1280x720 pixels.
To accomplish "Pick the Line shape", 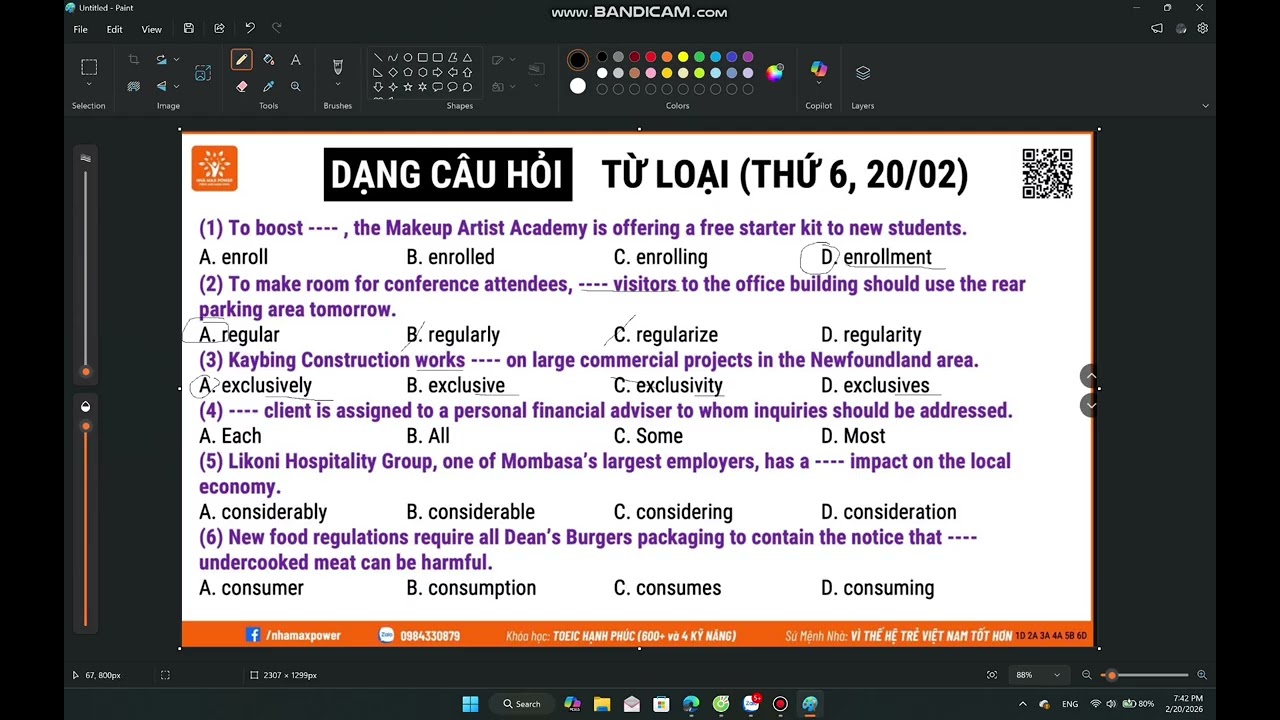I will point(377,58).
